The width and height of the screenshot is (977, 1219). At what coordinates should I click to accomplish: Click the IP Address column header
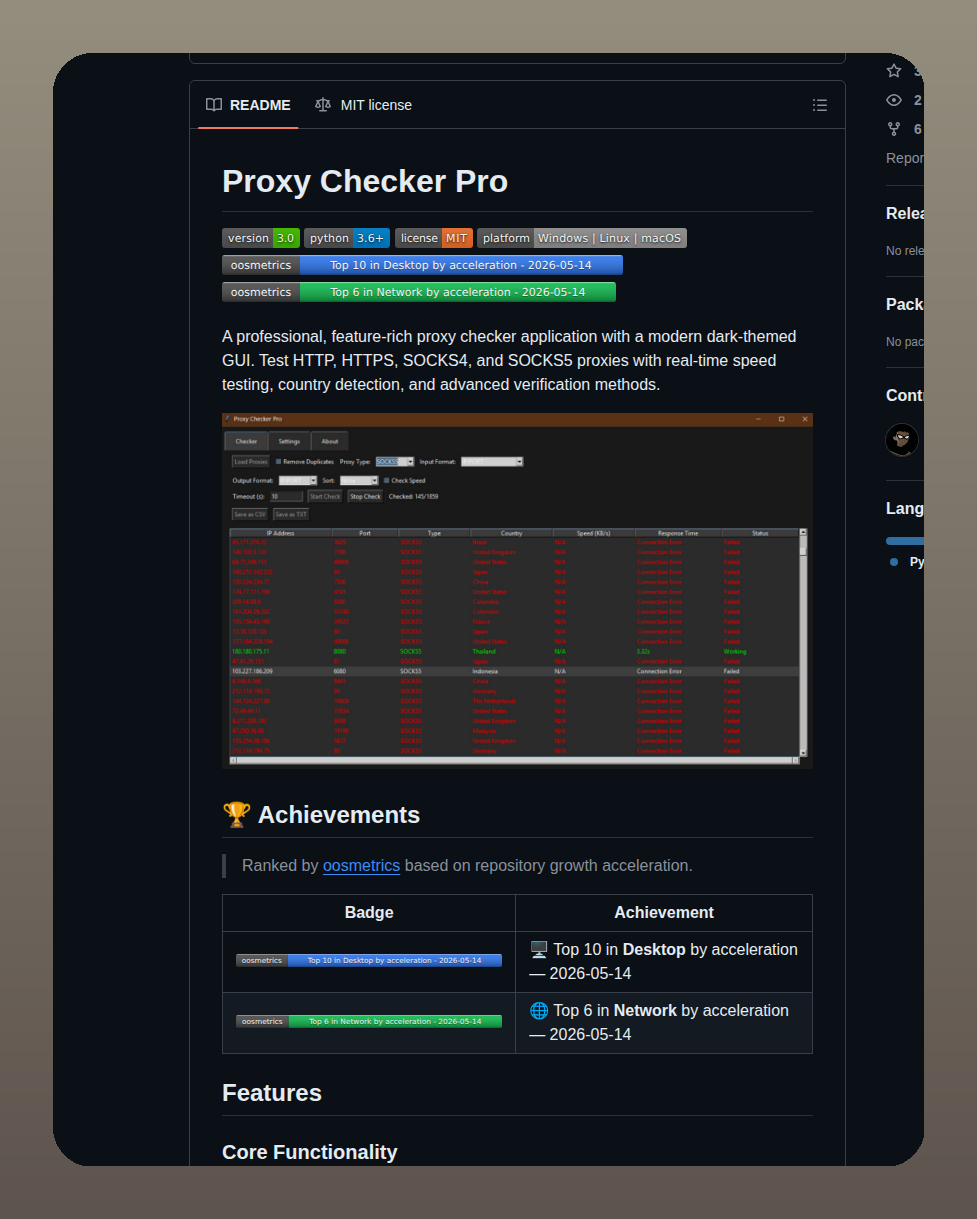point(281,533)
